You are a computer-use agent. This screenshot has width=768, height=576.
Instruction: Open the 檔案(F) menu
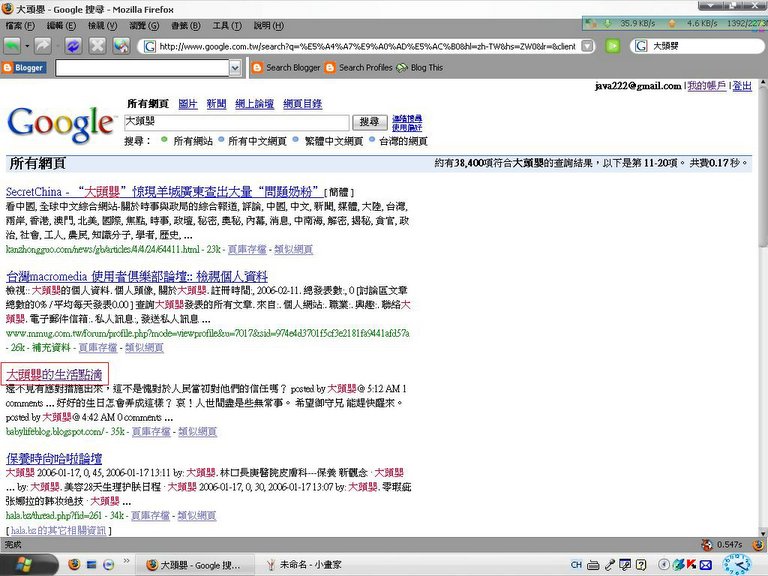[x=20, y=25]
